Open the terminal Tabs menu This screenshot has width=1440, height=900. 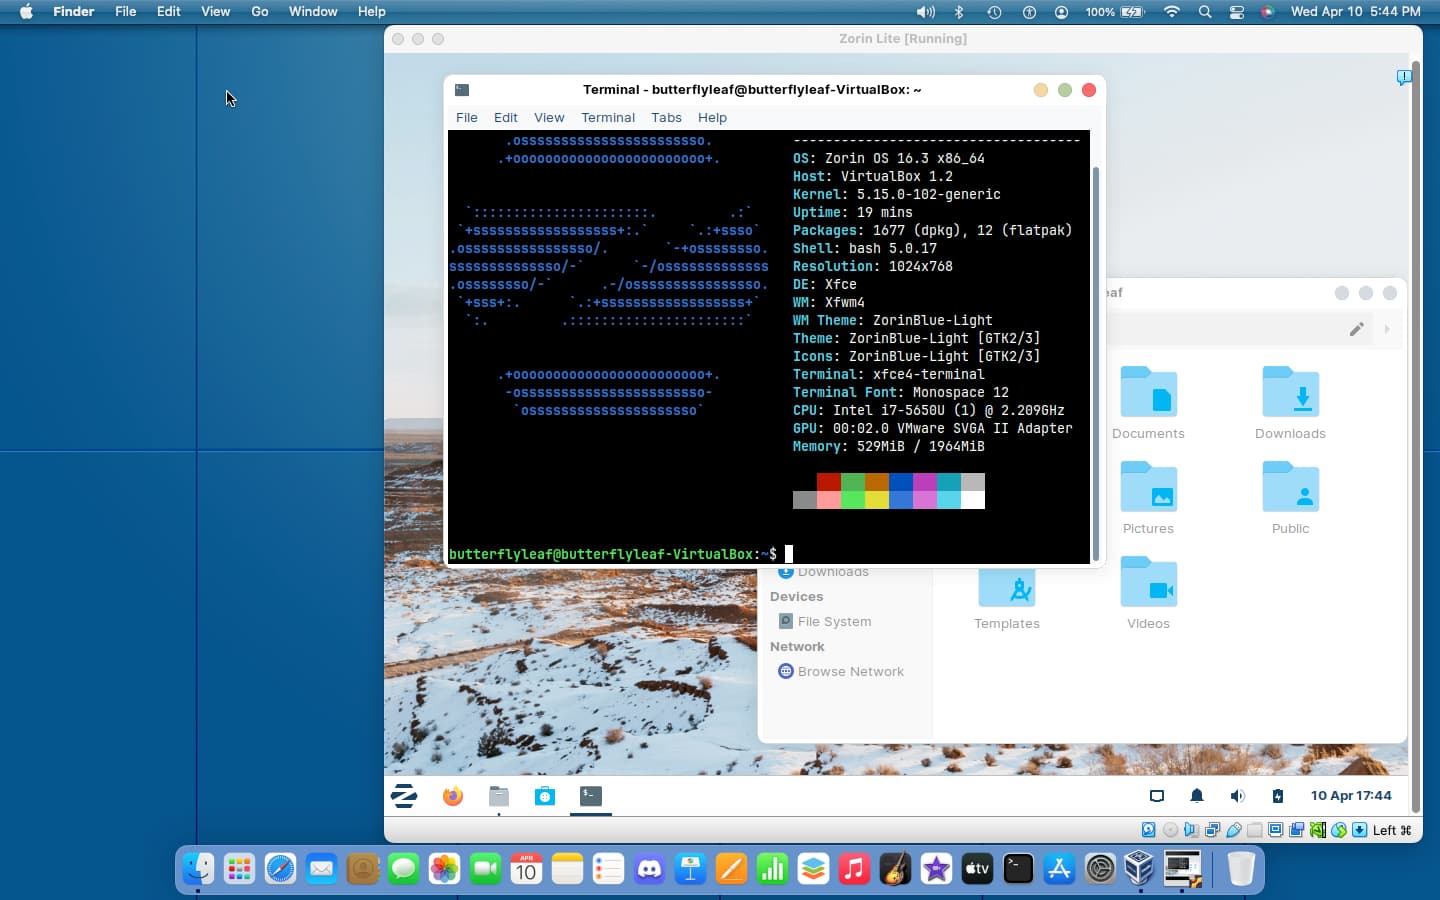pyautogui.click(x=666, y=117)
